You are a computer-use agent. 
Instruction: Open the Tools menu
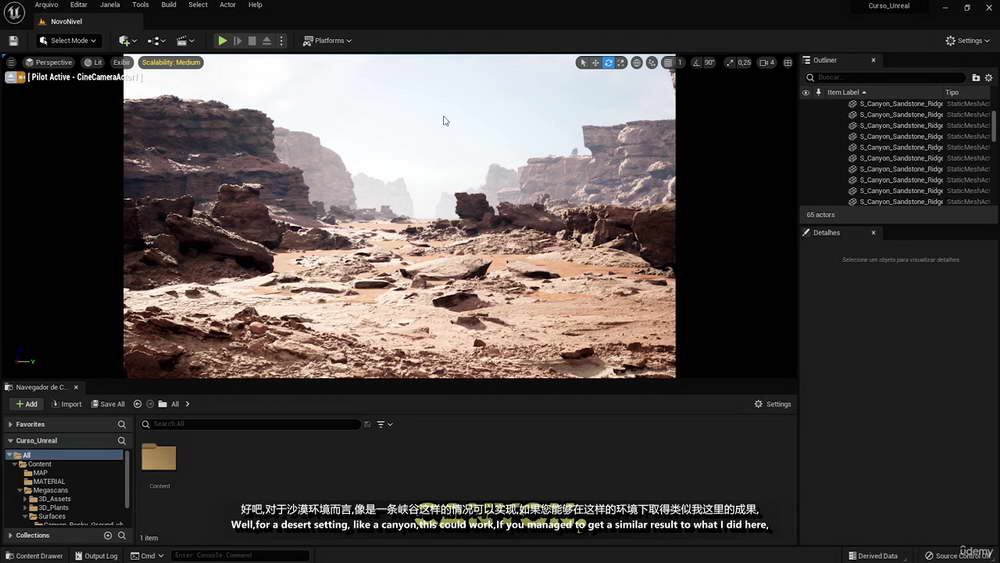point(140,5)
